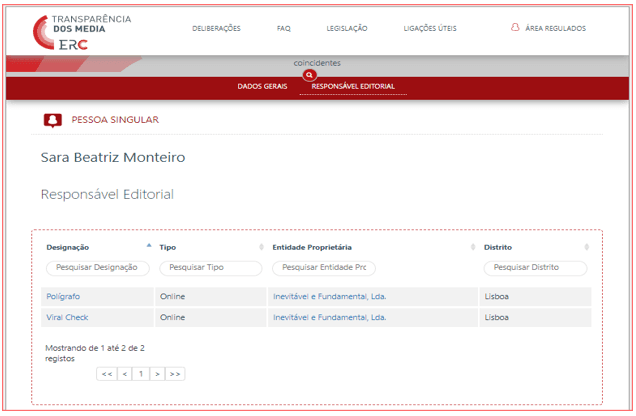This screenshot has height=416, width=636.
Task: Go to the last page with >> button
Action: click(x=175, y=374)
